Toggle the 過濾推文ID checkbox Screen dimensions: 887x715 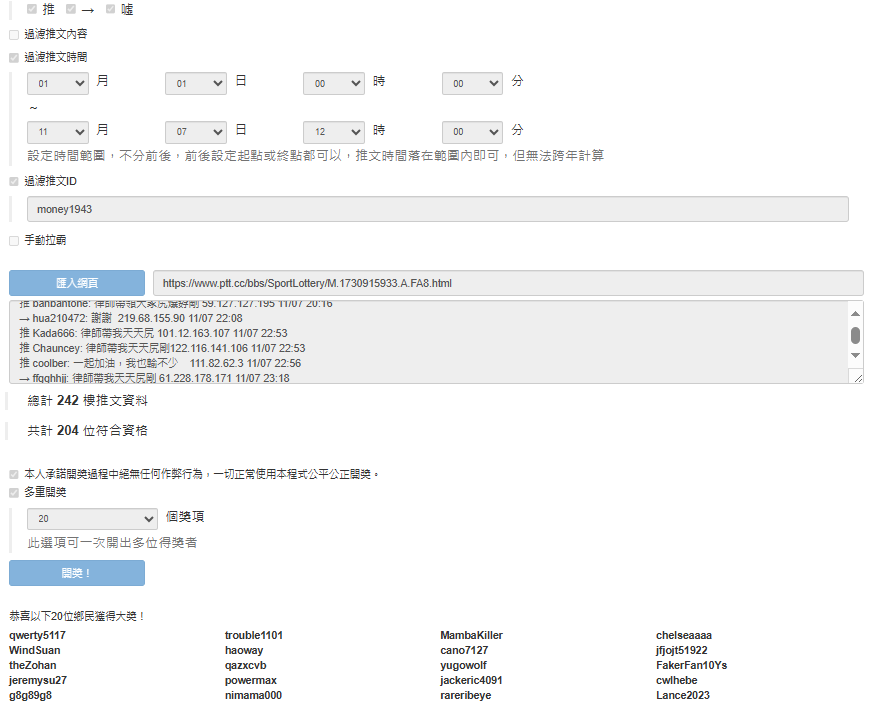click(x=14, y=182)
